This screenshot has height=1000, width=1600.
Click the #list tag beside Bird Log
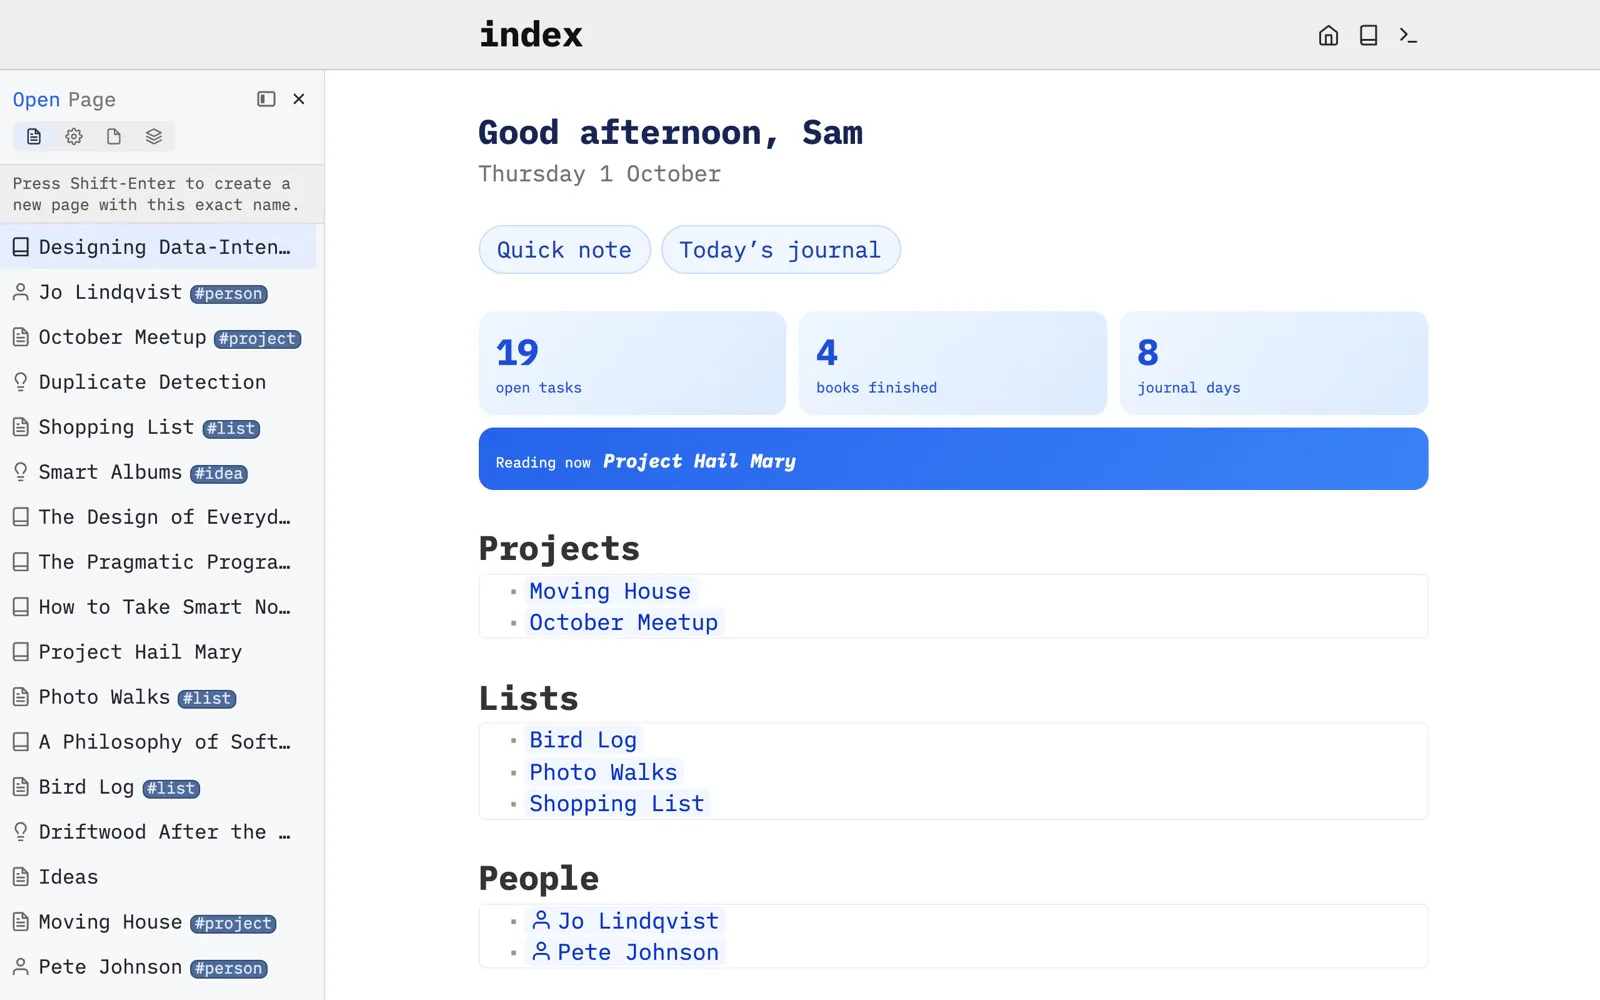click(171, 789)
